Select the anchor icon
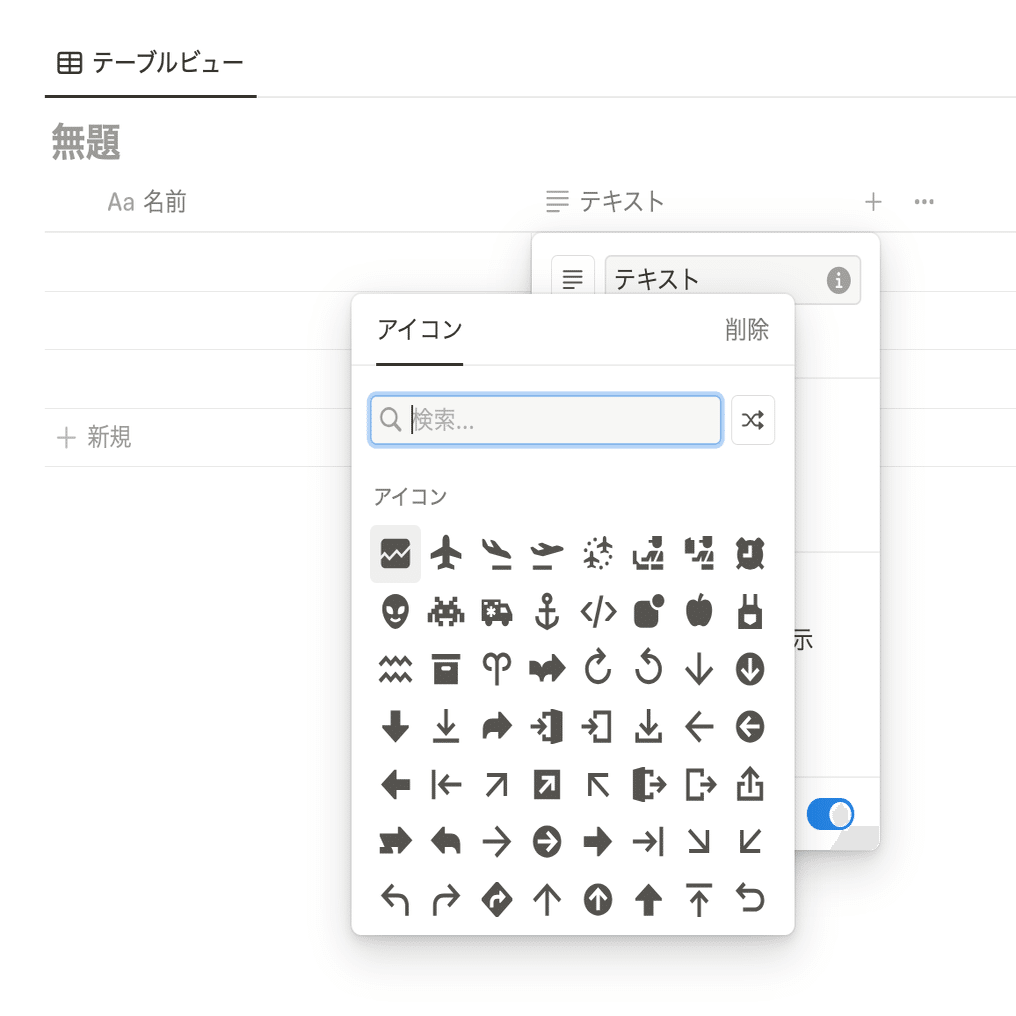 [547, 612]
